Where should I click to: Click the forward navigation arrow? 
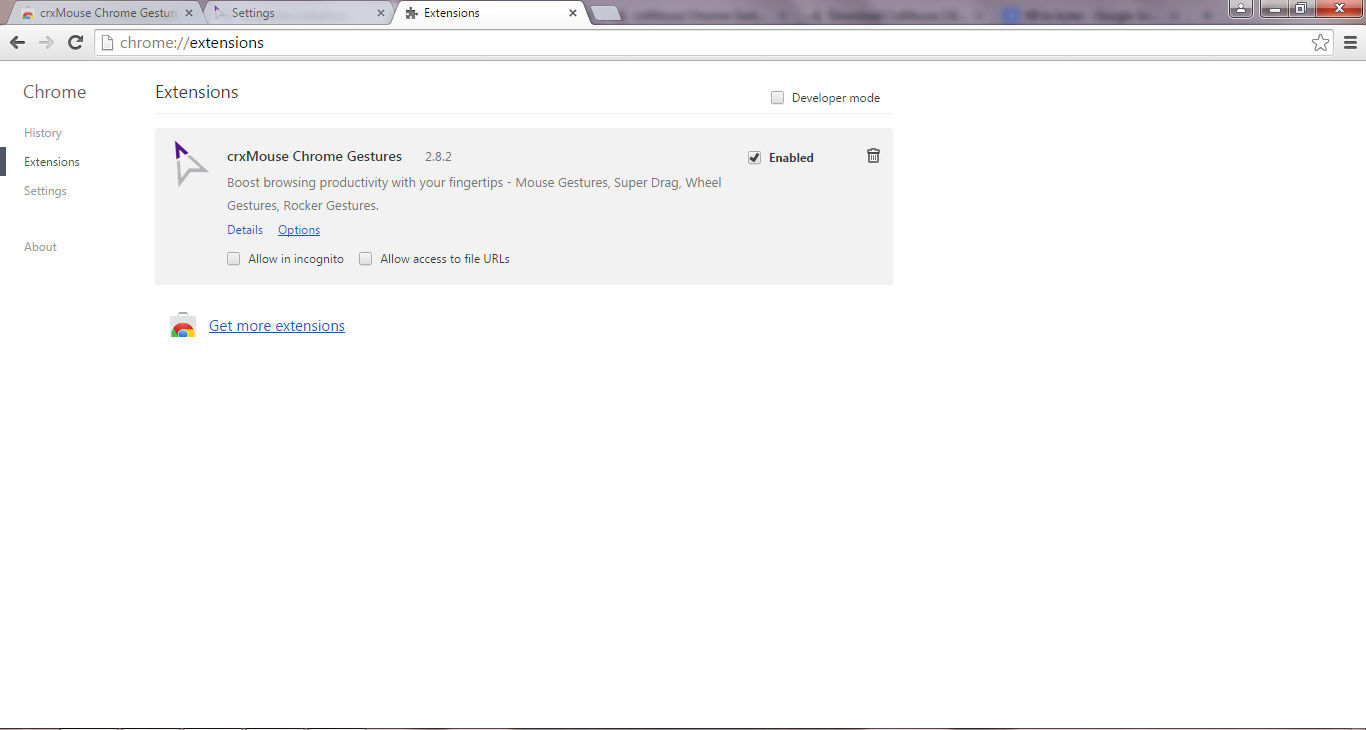[x=46, y=42]
